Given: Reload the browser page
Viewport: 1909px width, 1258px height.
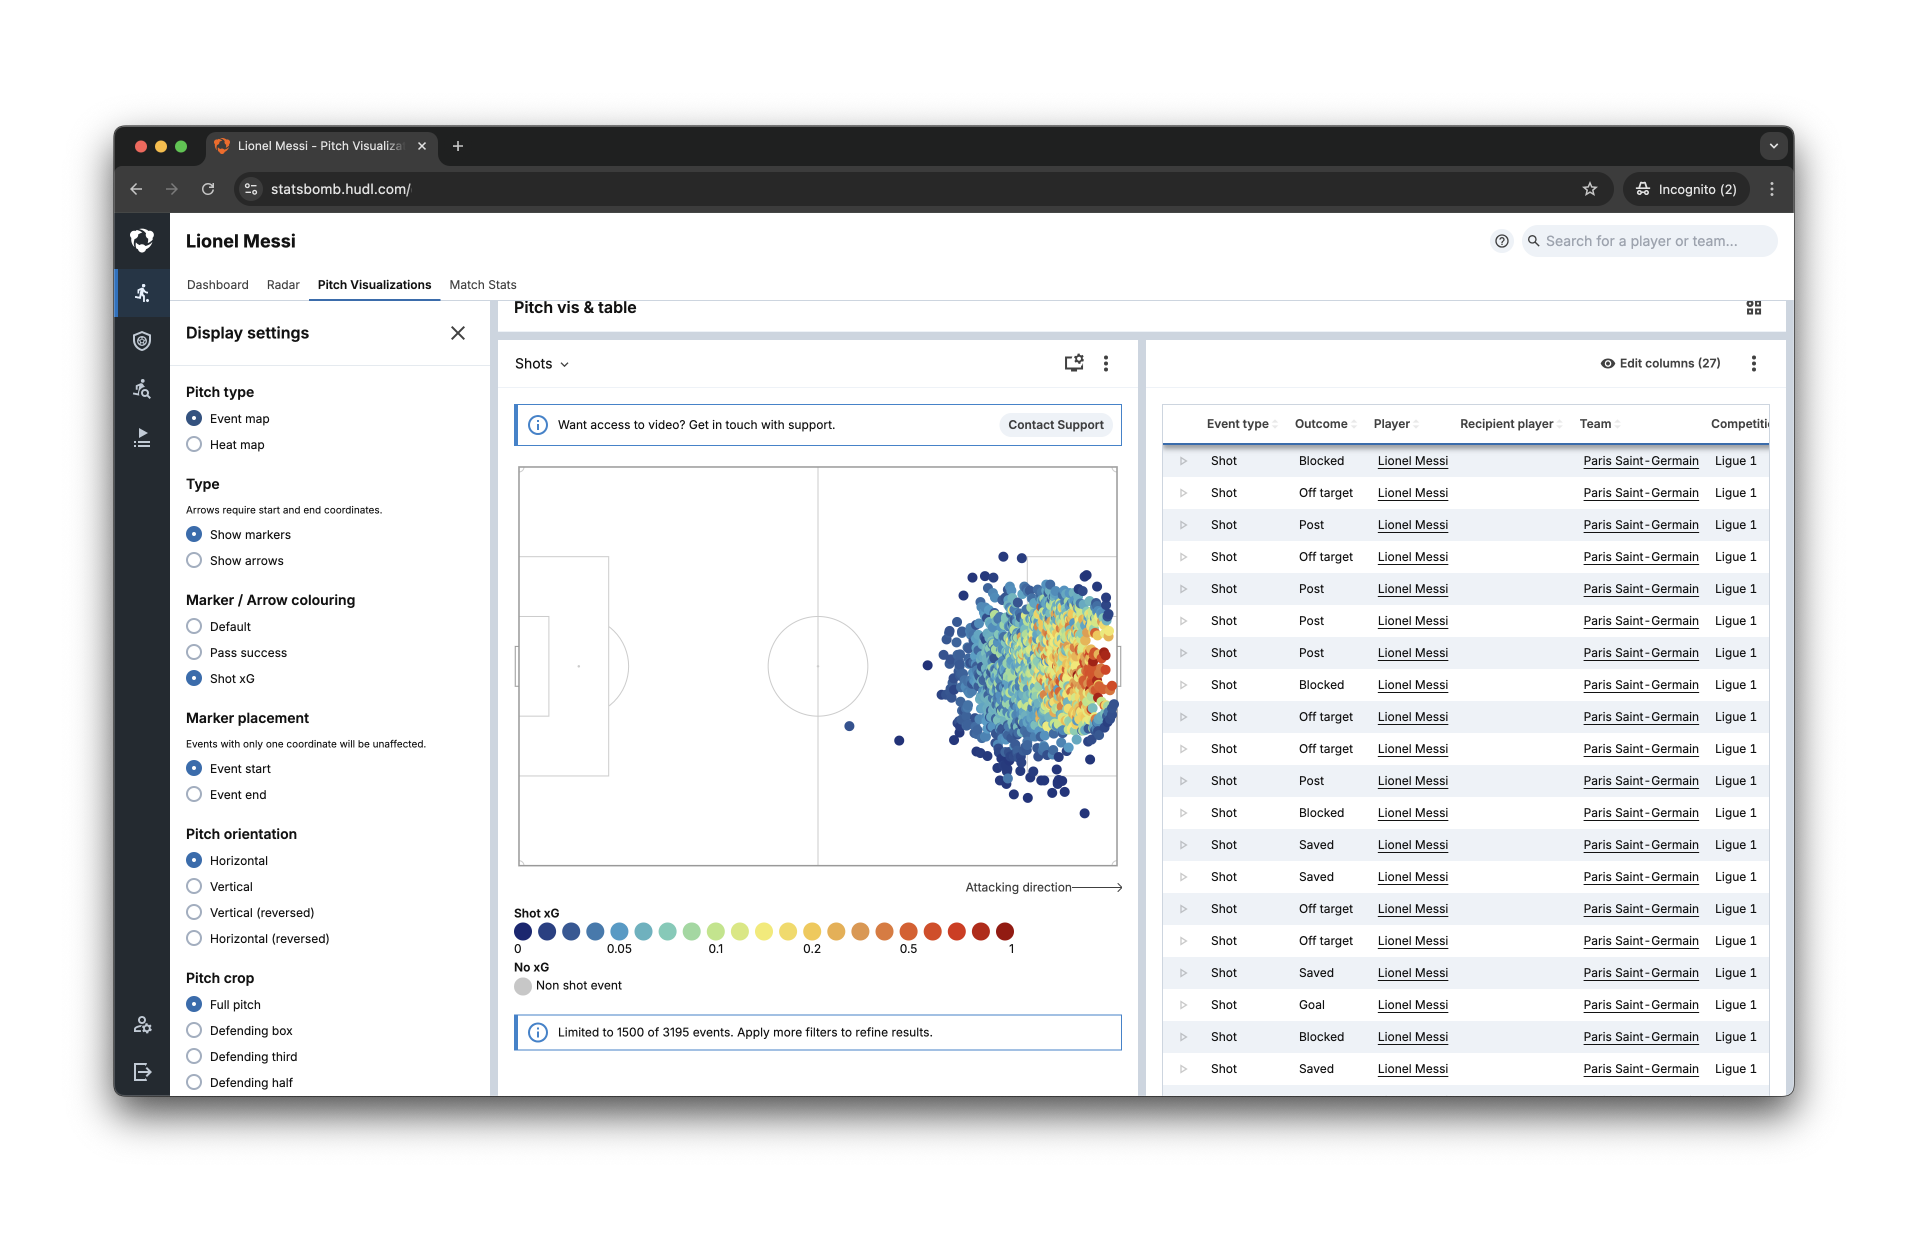Looking at the screenshot, I should pos(208,189).
